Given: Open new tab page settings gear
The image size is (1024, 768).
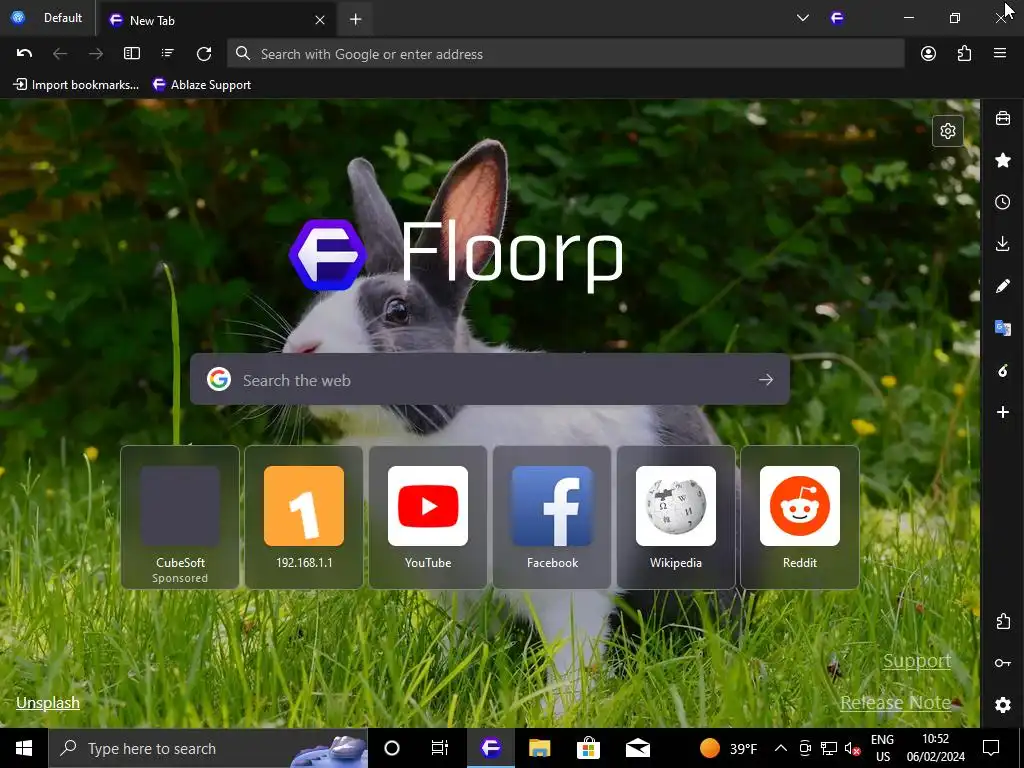Looking at the screenshot, I should 948,131.
